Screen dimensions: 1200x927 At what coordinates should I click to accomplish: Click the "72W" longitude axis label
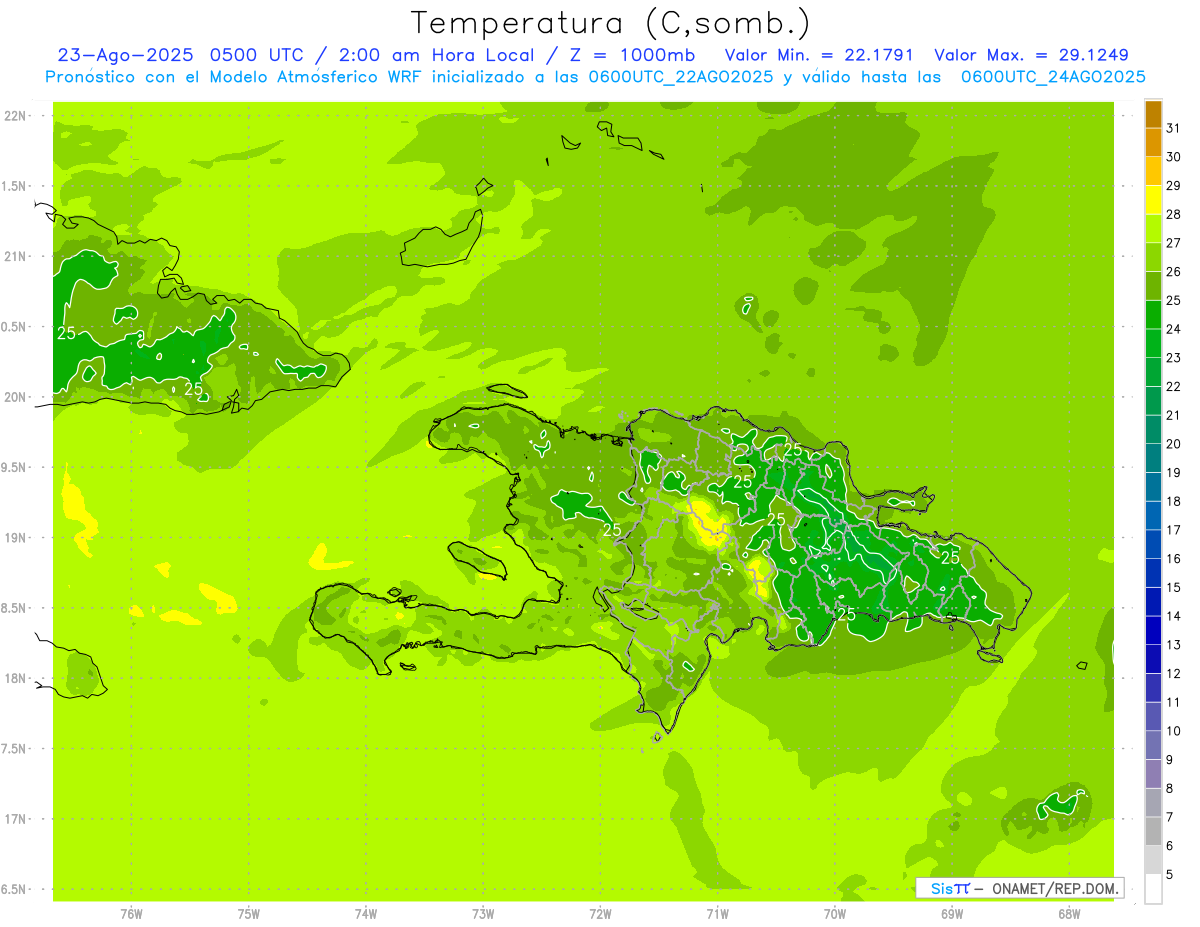601,914
